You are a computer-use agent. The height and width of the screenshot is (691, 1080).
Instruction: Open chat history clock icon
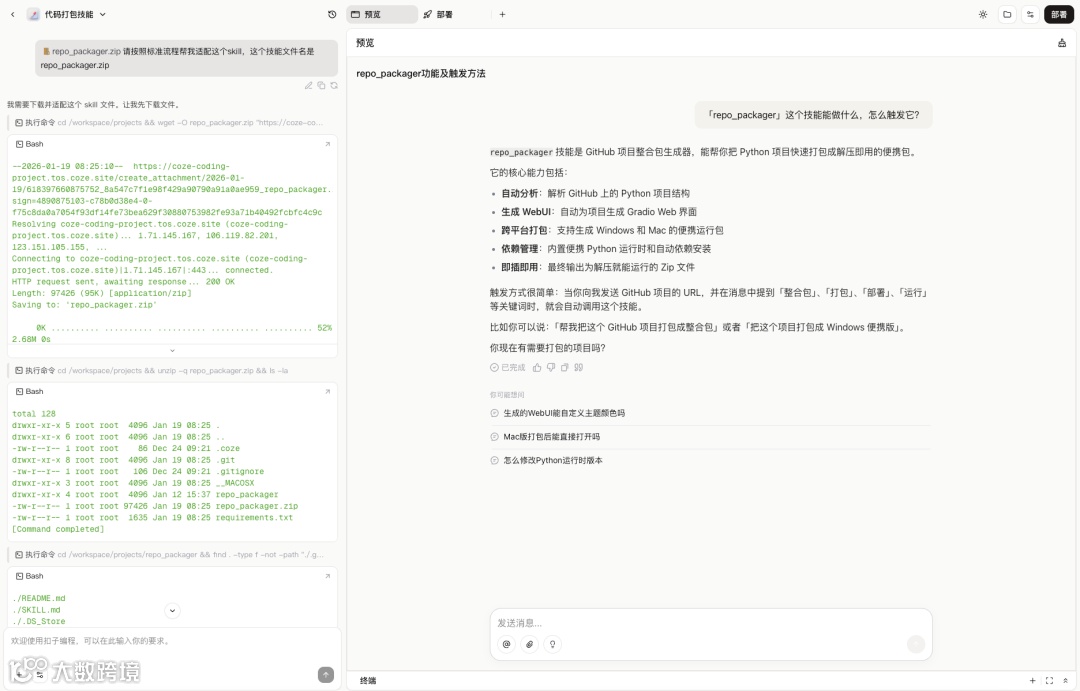coord(332,14)
